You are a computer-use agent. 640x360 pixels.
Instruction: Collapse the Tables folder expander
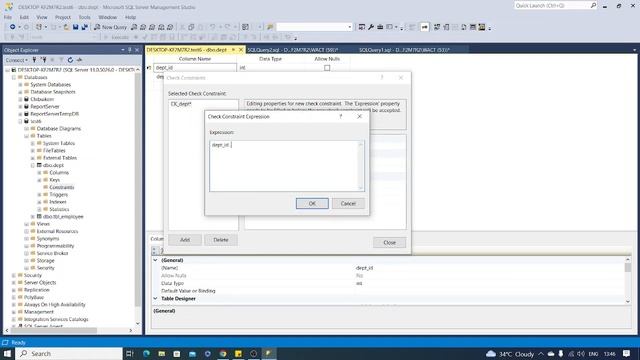pyautogui.click(x=27, y=136)
